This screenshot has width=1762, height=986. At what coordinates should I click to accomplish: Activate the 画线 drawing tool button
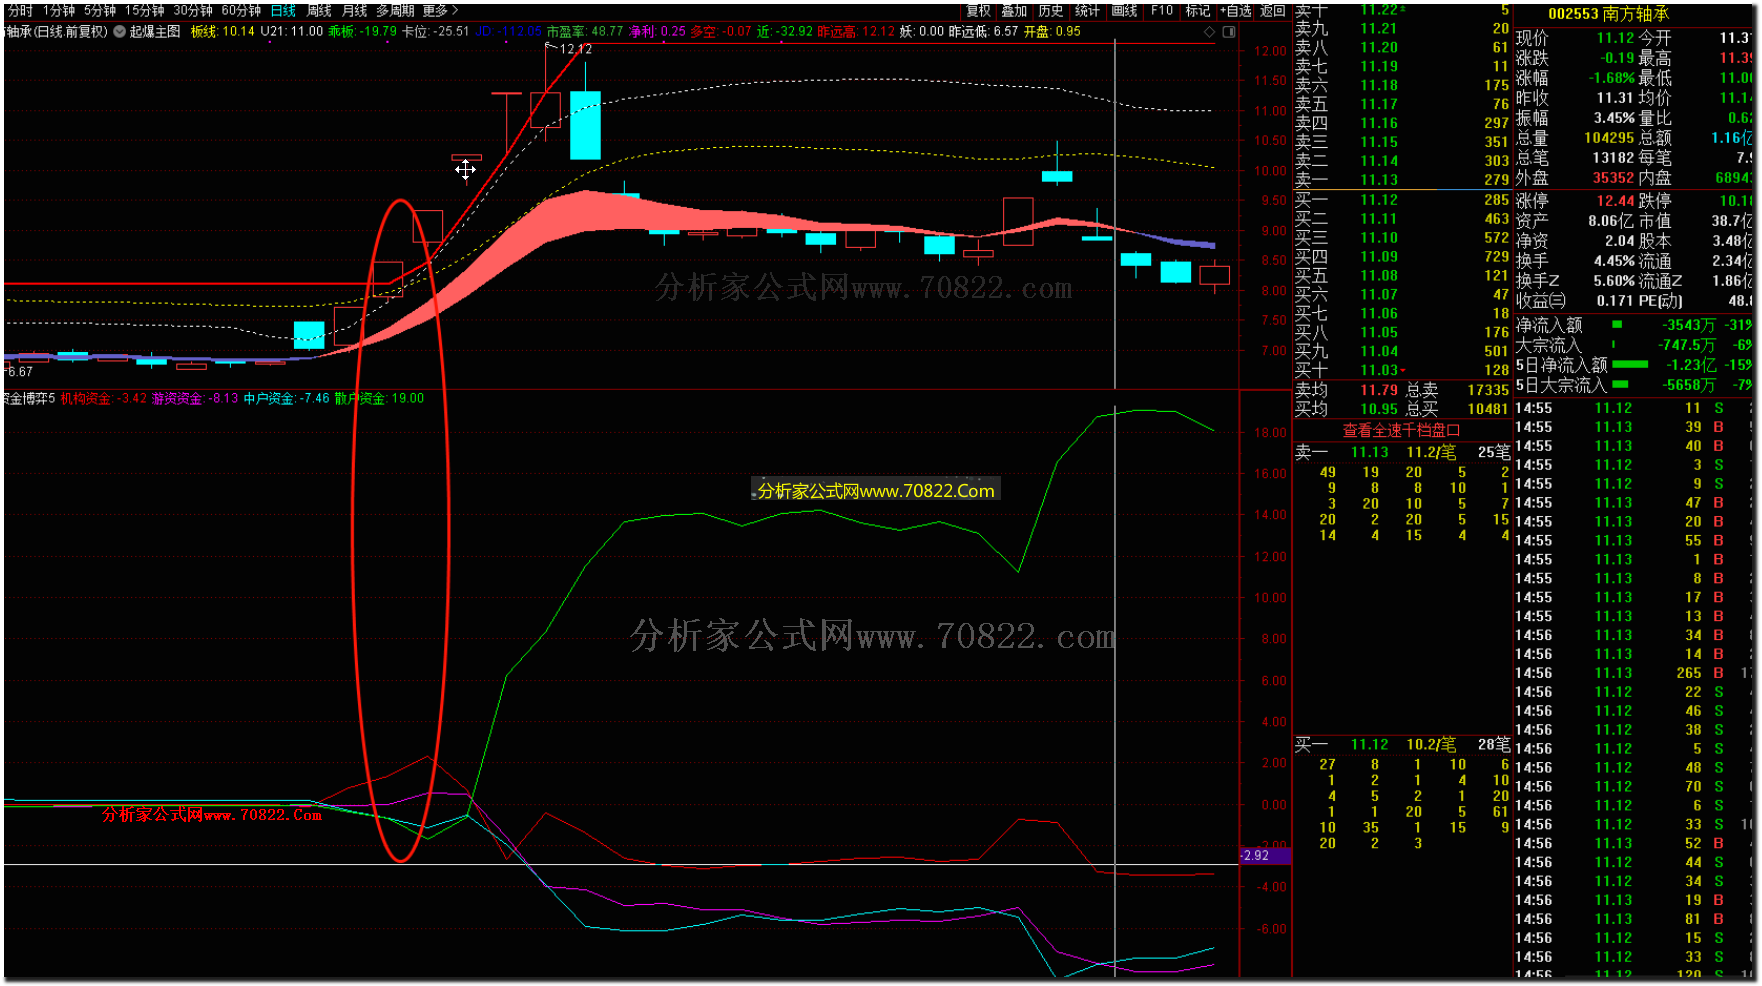[x=1124, y=11]
